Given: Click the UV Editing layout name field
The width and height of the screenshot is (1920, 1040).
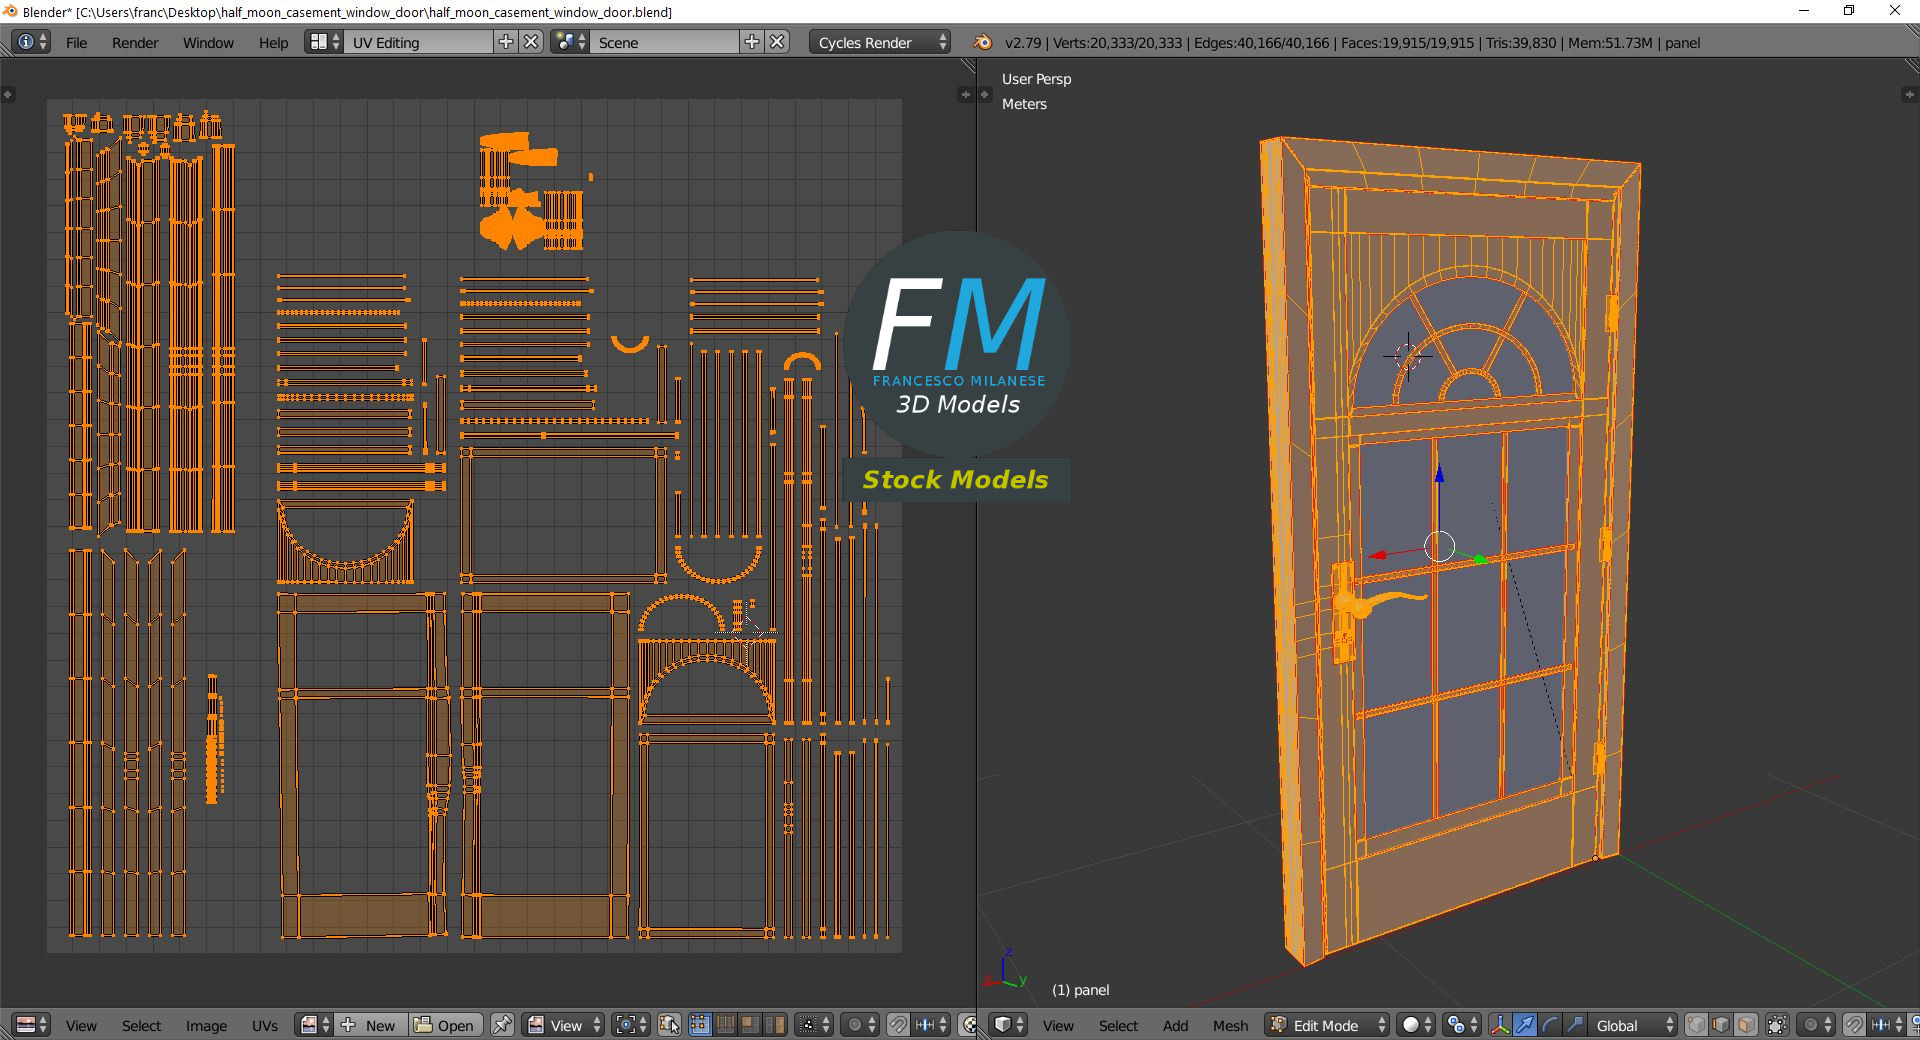Looking at the screenshot, I should 418,42.
